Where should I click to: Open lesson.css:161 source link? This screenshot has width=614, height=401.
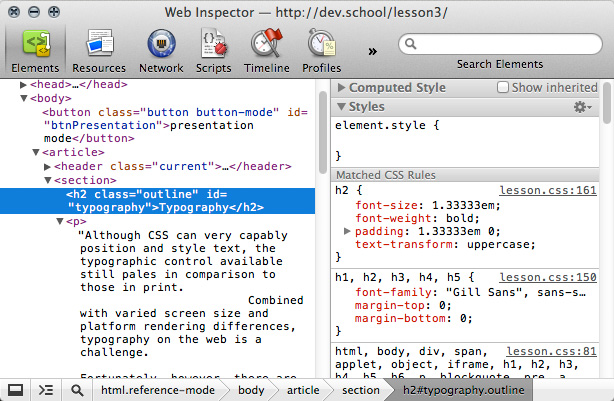548,190
